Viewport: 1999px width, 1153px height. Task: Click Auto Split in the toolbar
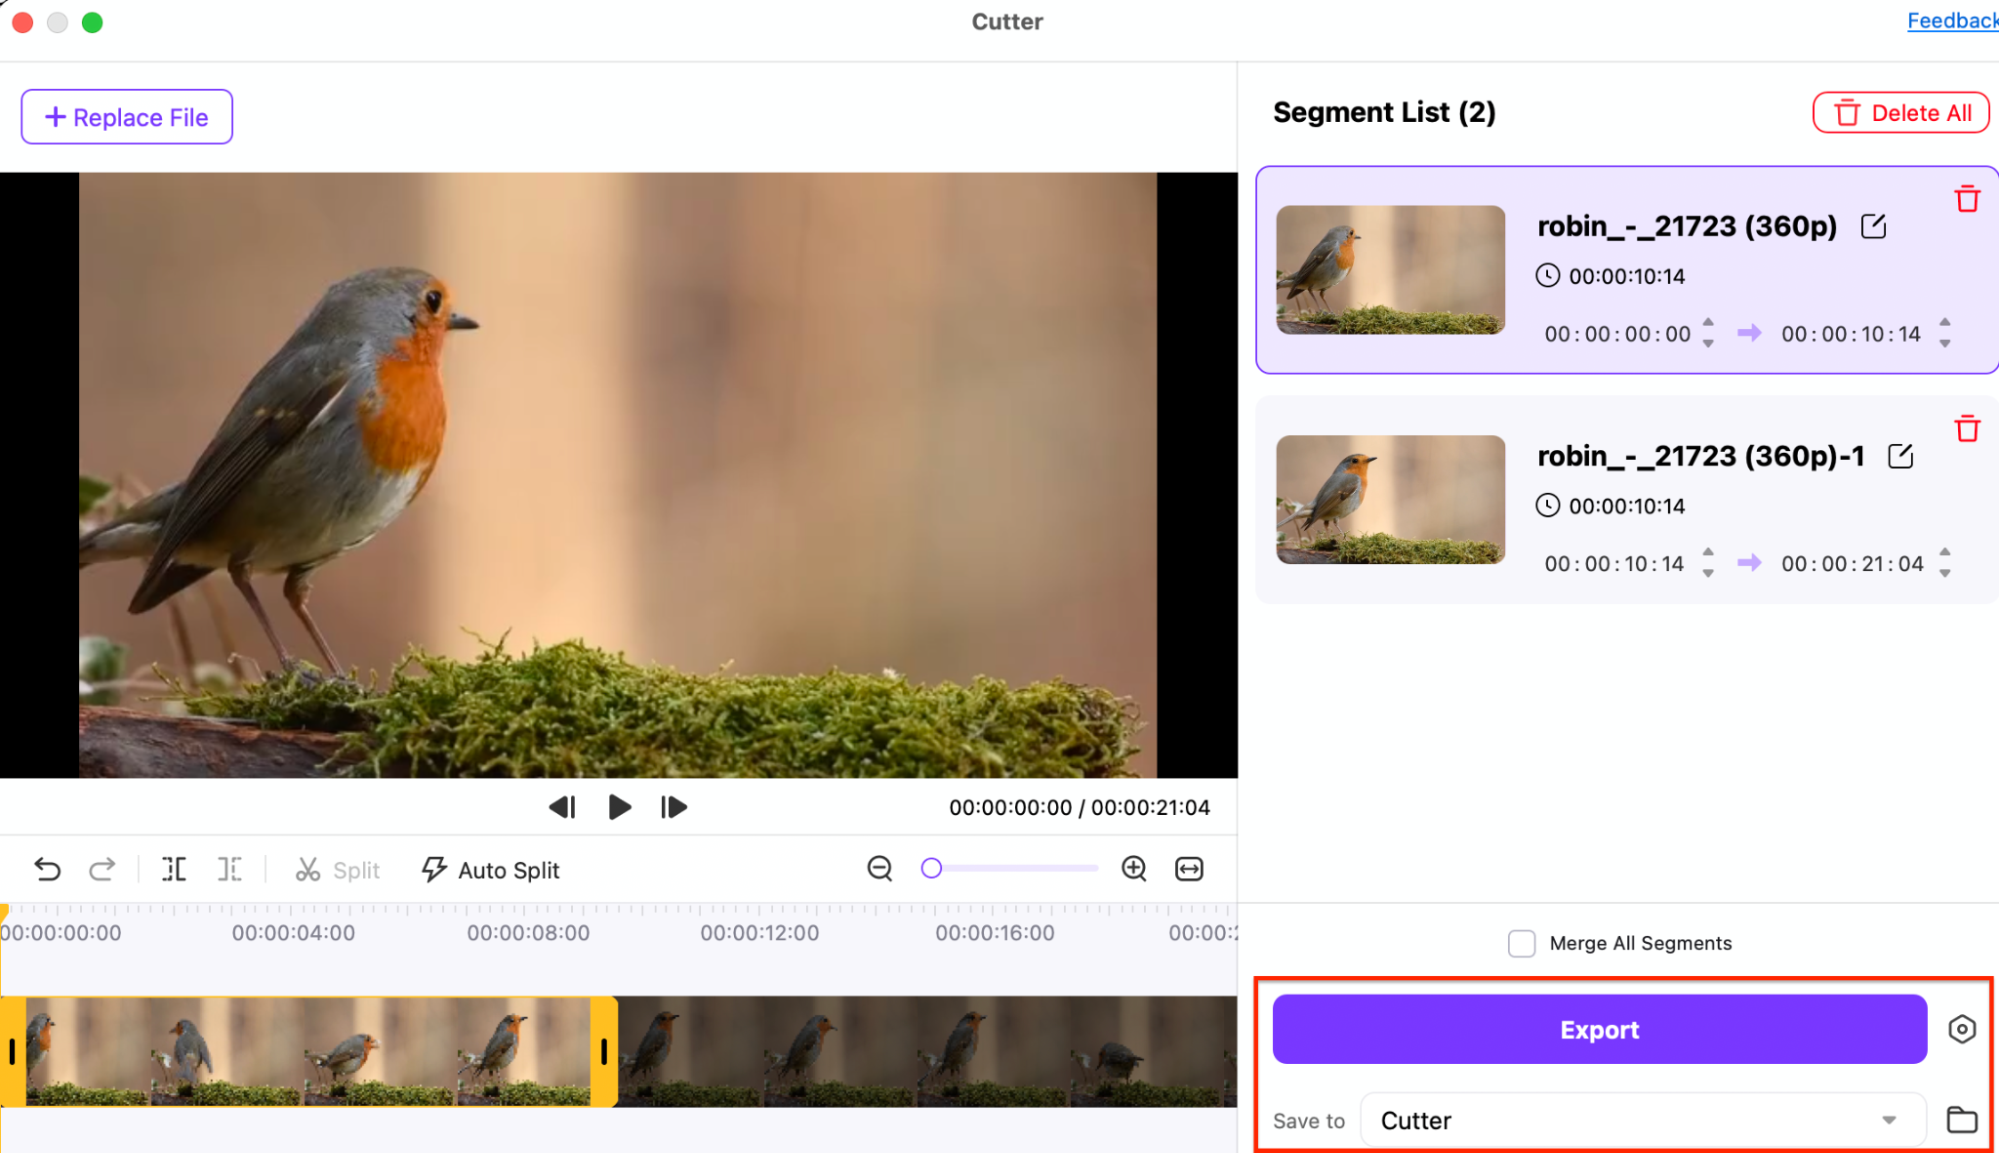(x=491, y=870)
